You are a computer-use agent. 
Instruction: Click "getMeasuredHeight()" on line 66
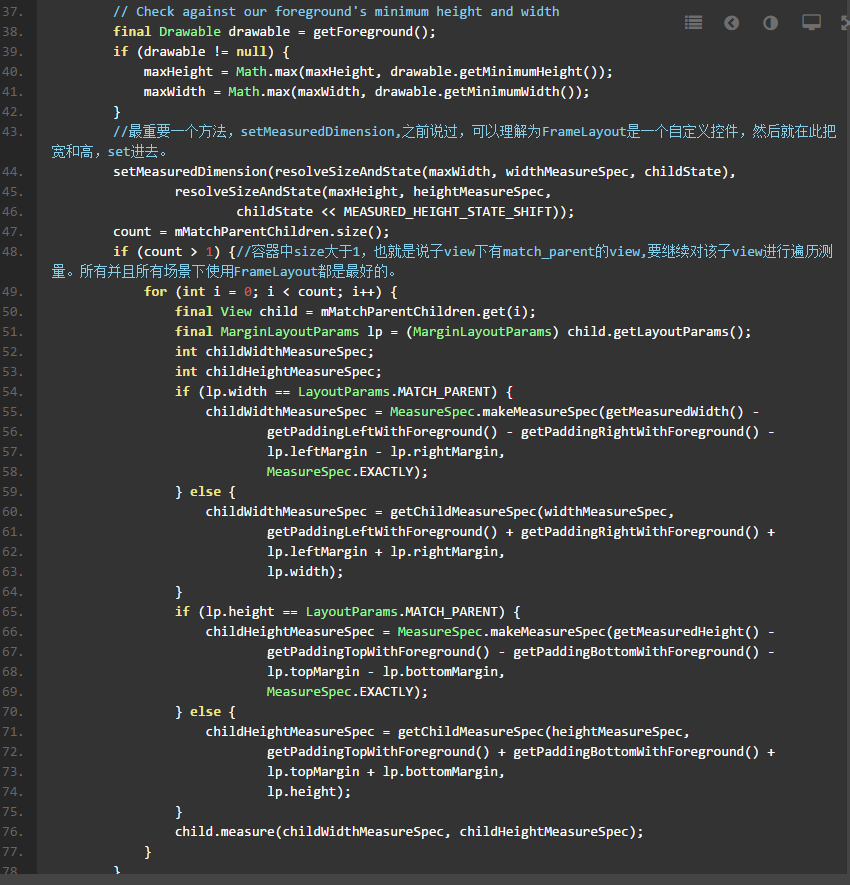pyautogui.click(x=686, y=632)
